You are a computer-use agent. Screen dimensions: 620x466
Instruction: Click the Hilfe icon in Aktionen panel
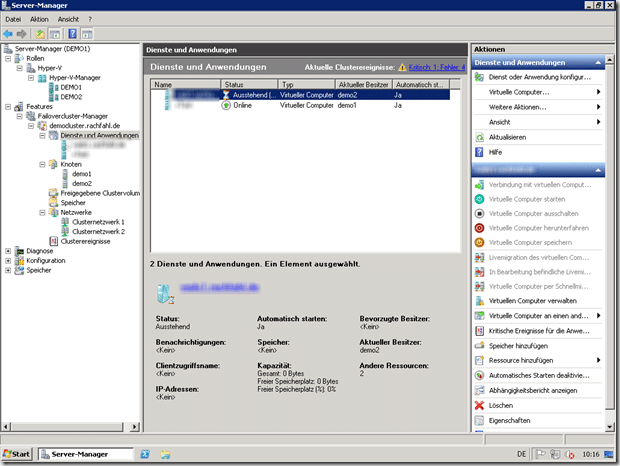tap(479, 152)
